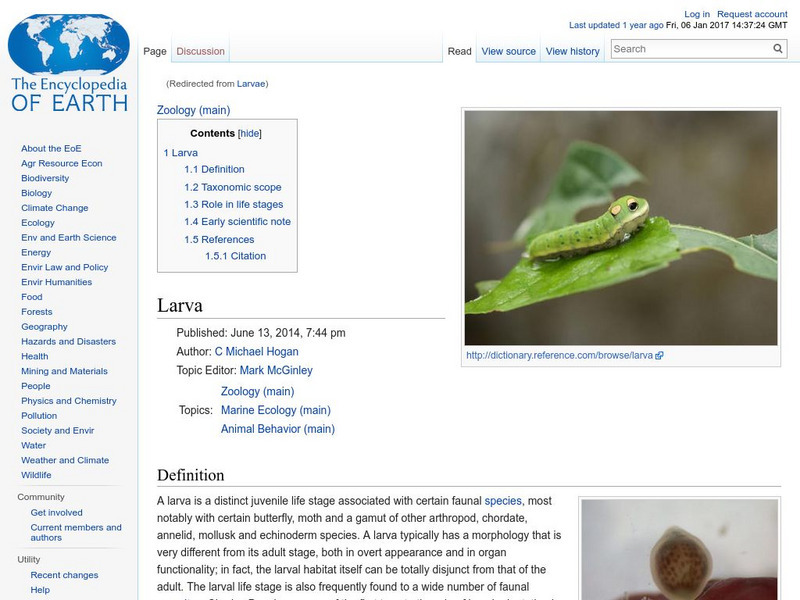Jump to '1.2 Taxonomic scope' section
The image size is (800, 600).
(233, 187)
